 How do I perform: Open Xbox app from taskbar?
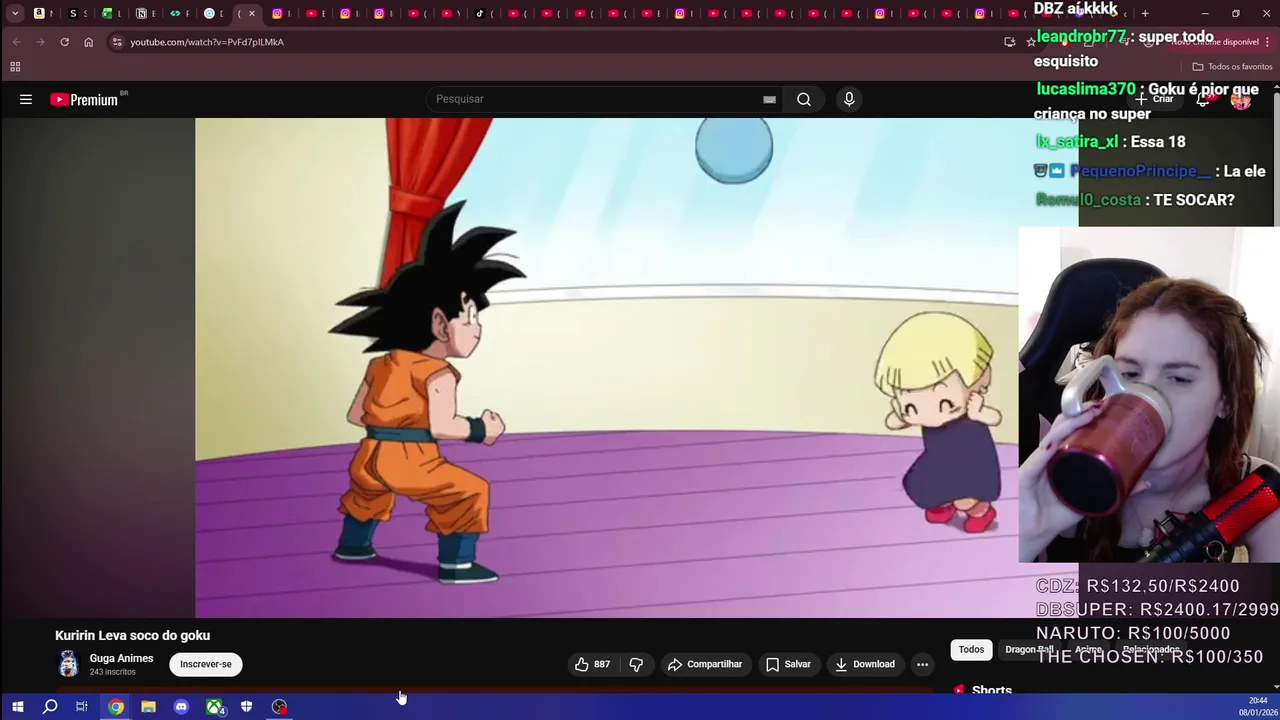click(214, 707)
